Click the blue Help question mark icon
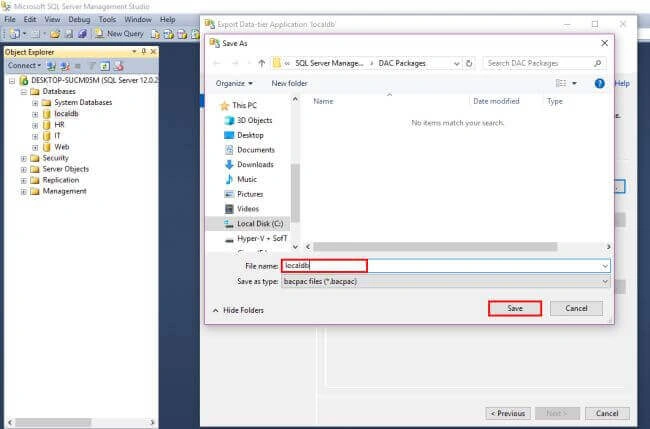Screen dimensions: 650x429 tap(599, 83)
